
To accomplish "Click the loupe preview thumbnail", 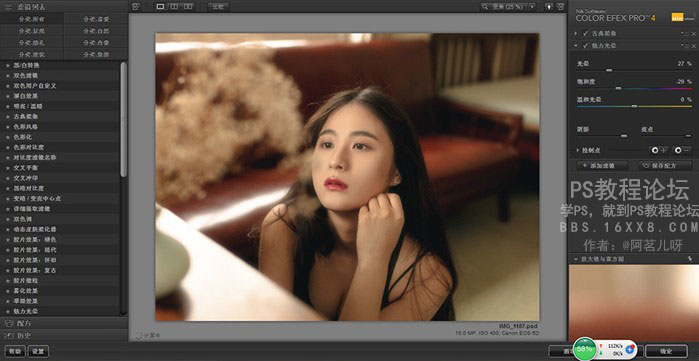I will (633, 303).
